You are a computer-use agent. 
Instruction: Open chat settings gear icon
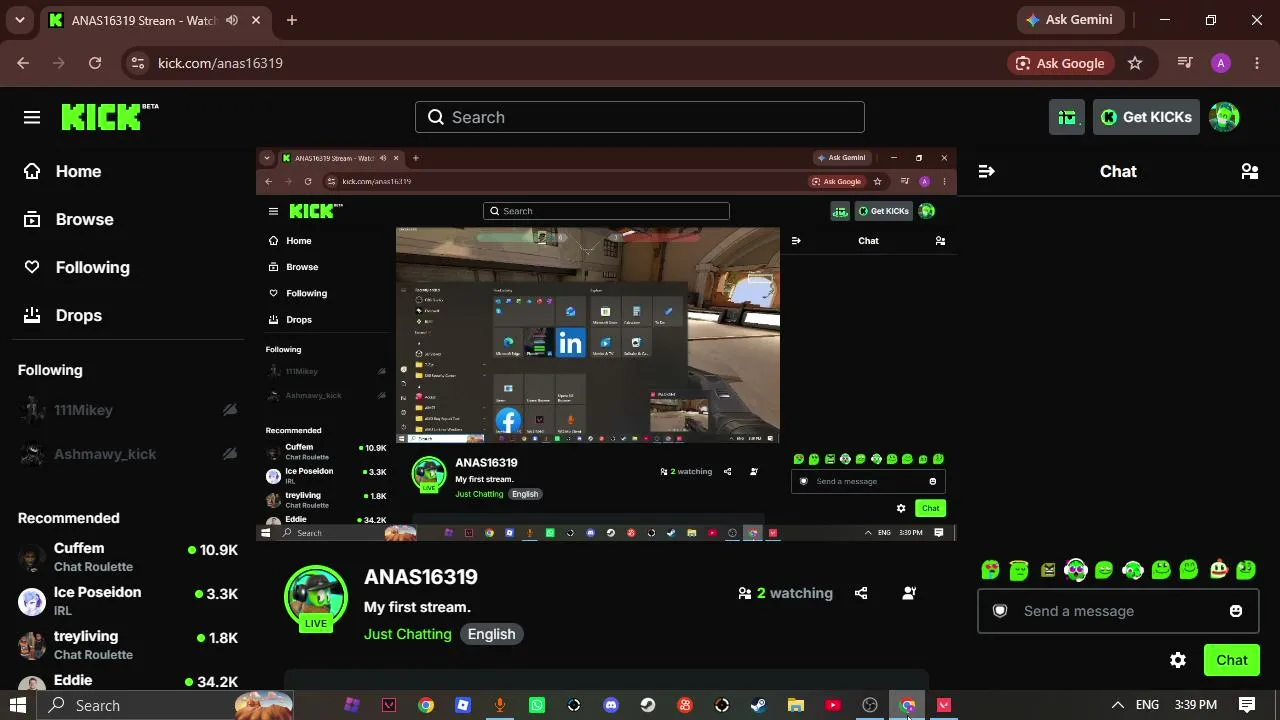[1178, 660]
